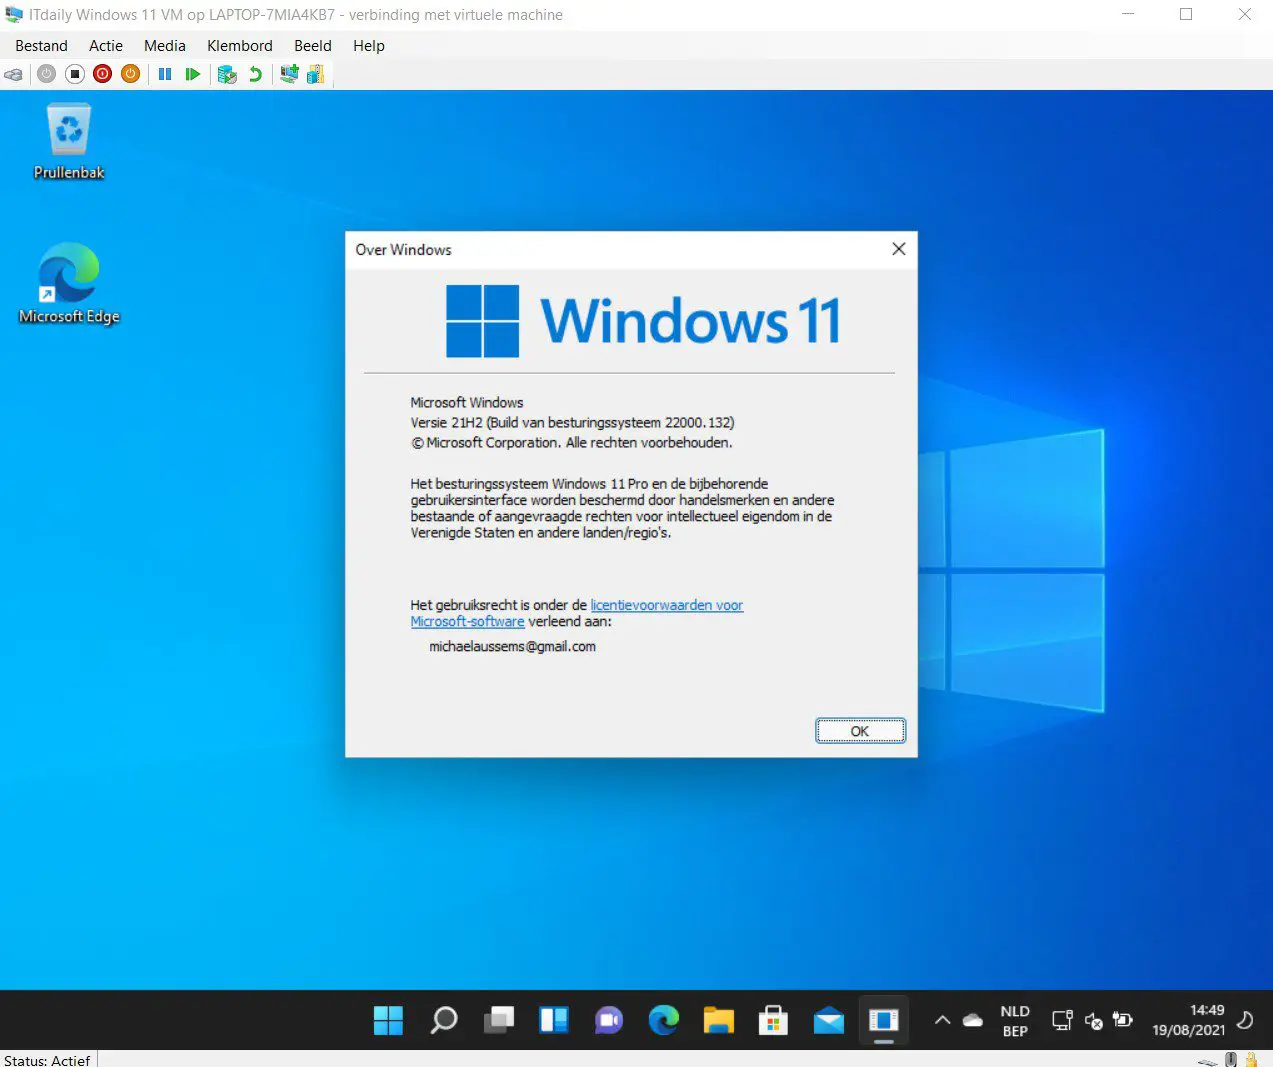This screenshot has width=1273, height=1067.
Task: Click the moon focus assist icon
Action: pyautogui.click(x=1246, y=1020)
